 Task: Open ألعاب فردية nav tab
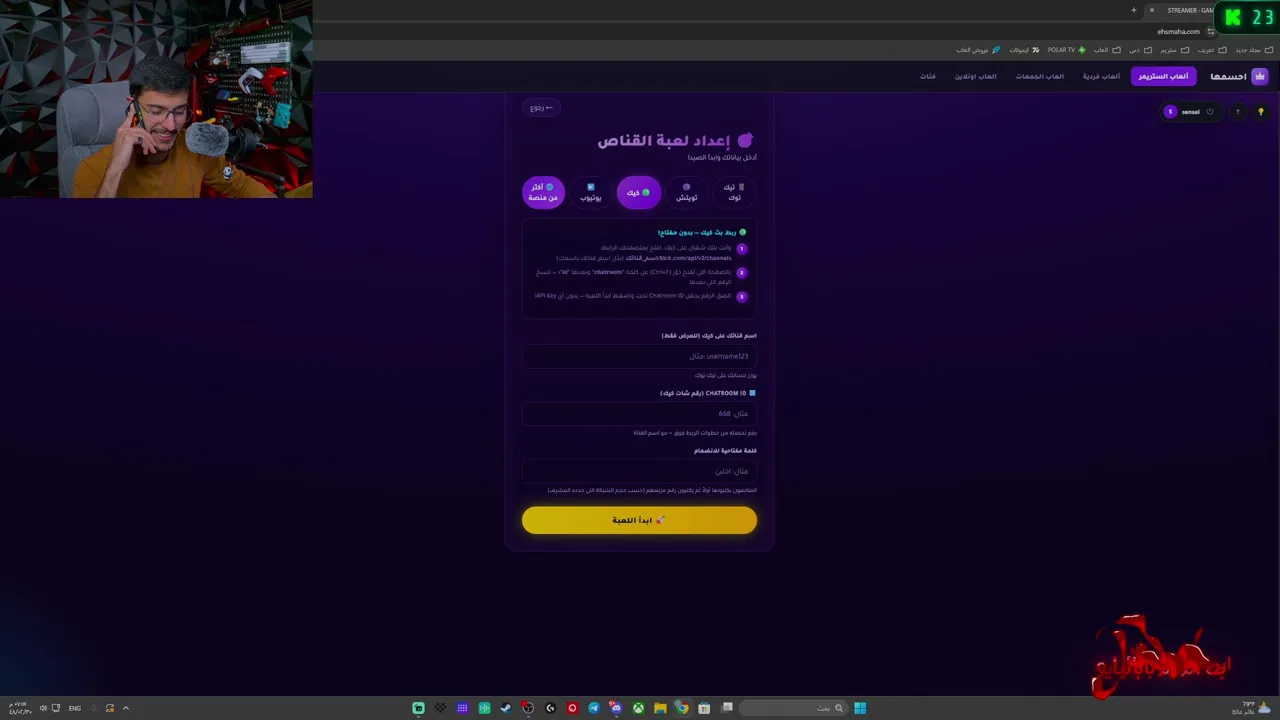1101,76
